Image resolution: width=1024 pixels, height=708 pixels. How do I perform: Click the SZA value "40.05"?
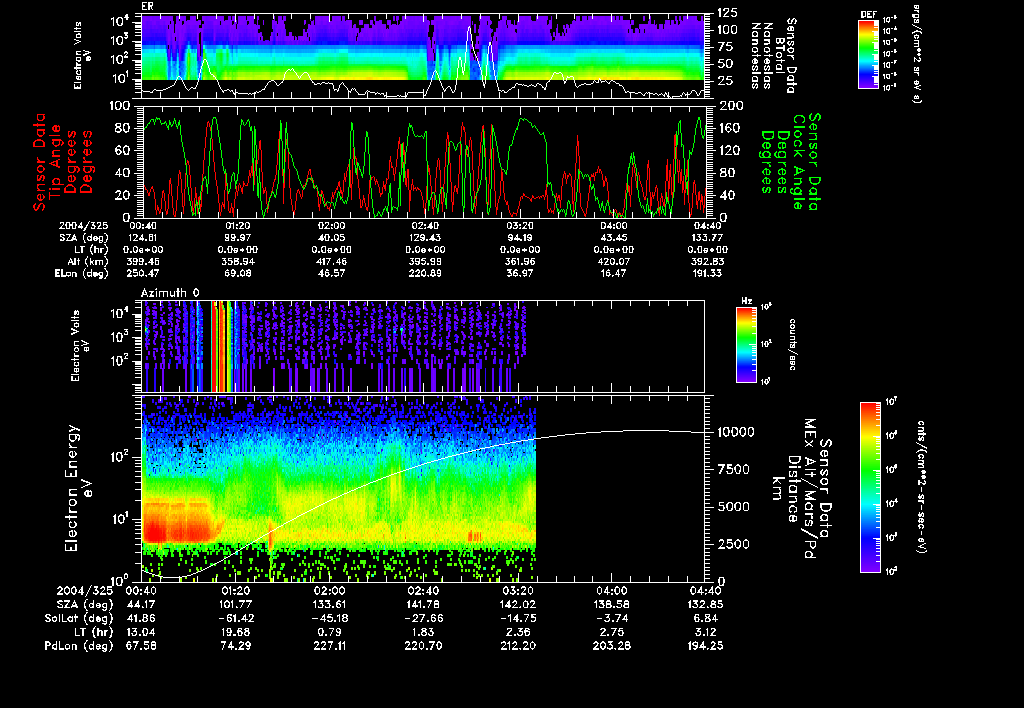330,238
